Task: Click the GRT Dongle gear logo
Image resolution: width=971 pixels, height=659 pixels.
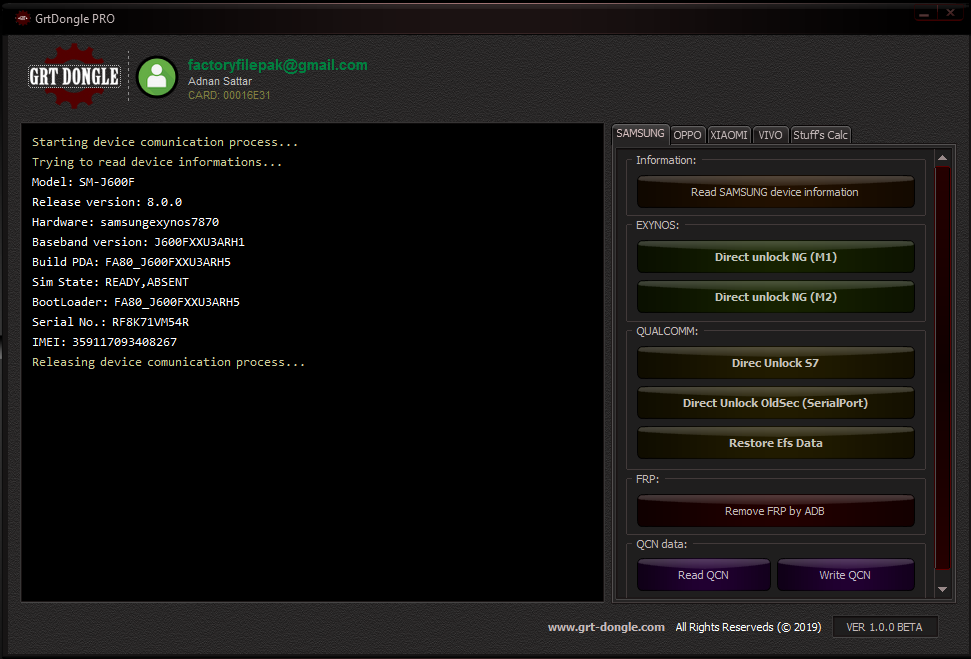Action: pos(74,76)
